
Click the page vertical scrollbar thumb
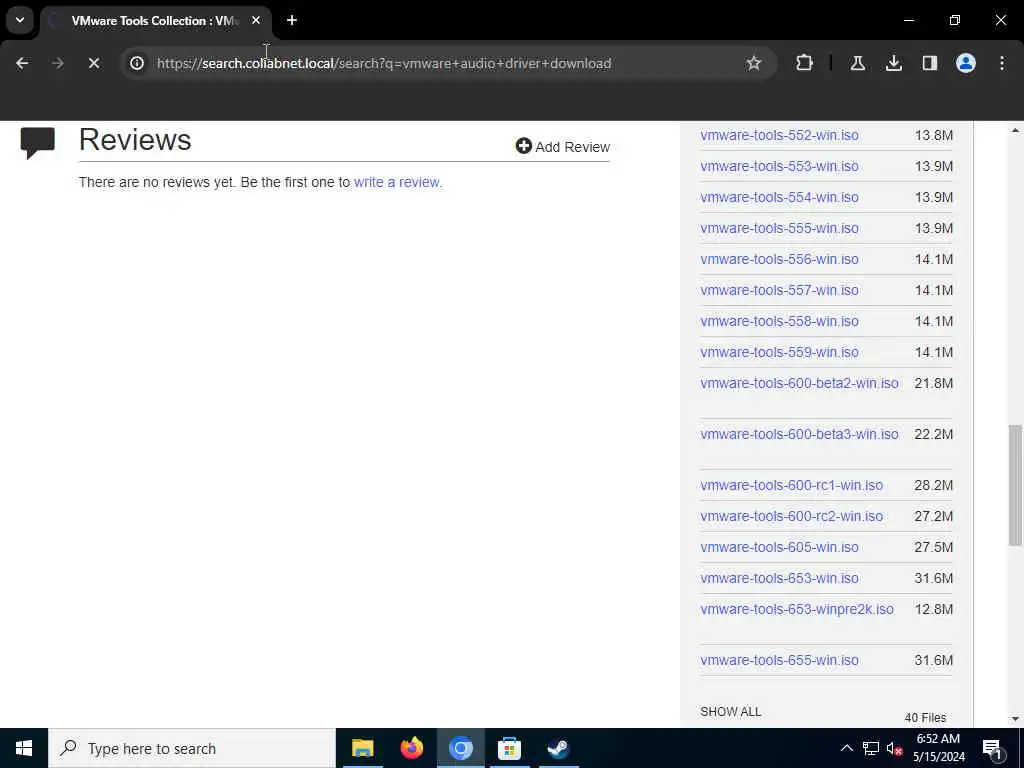(1015, 485)
